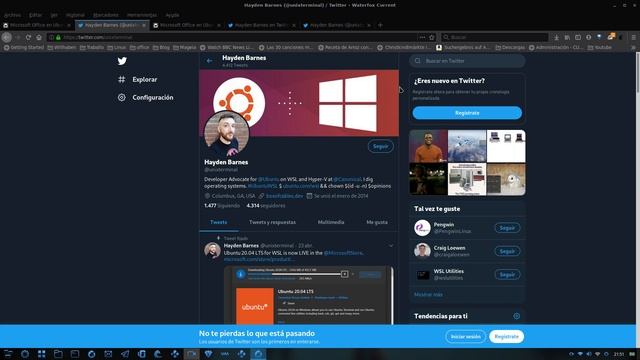
Task: Click the browser Buscar search box
Action: [x=494, y=37]
